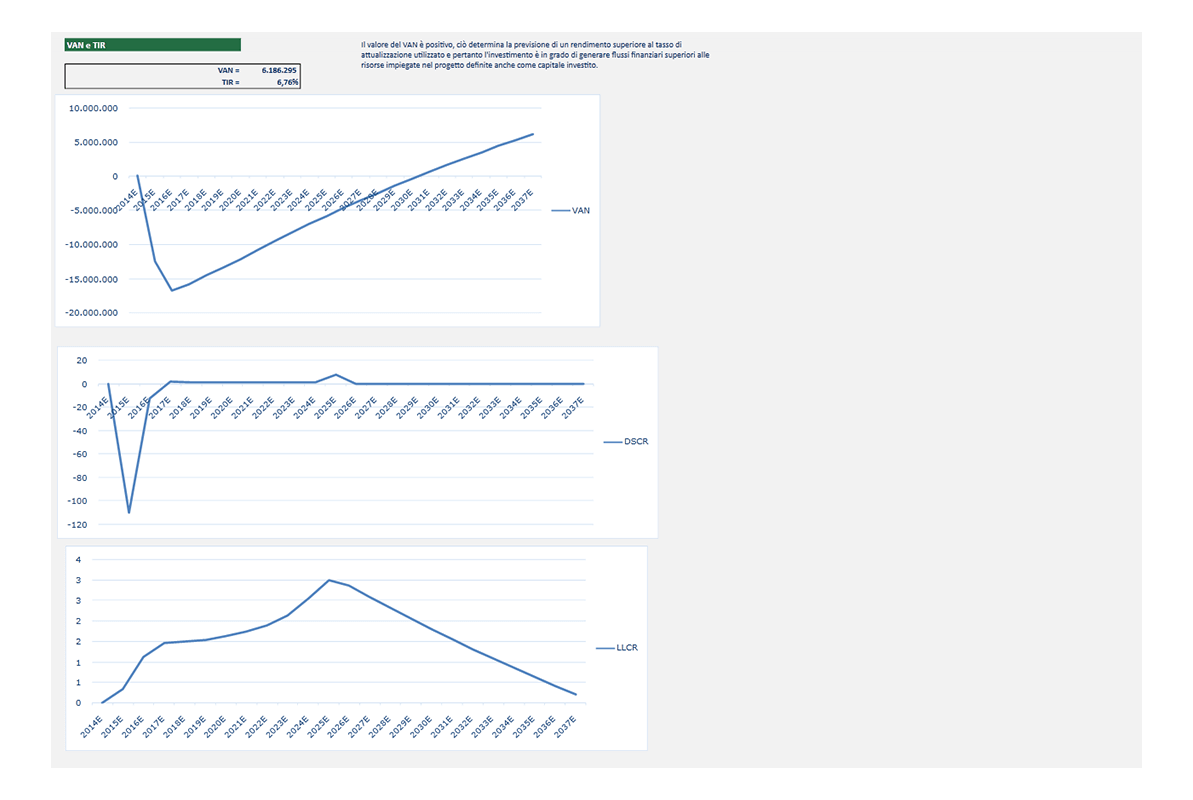Select the 10.000.000 axis label in VAN chart

click(94, 108)
